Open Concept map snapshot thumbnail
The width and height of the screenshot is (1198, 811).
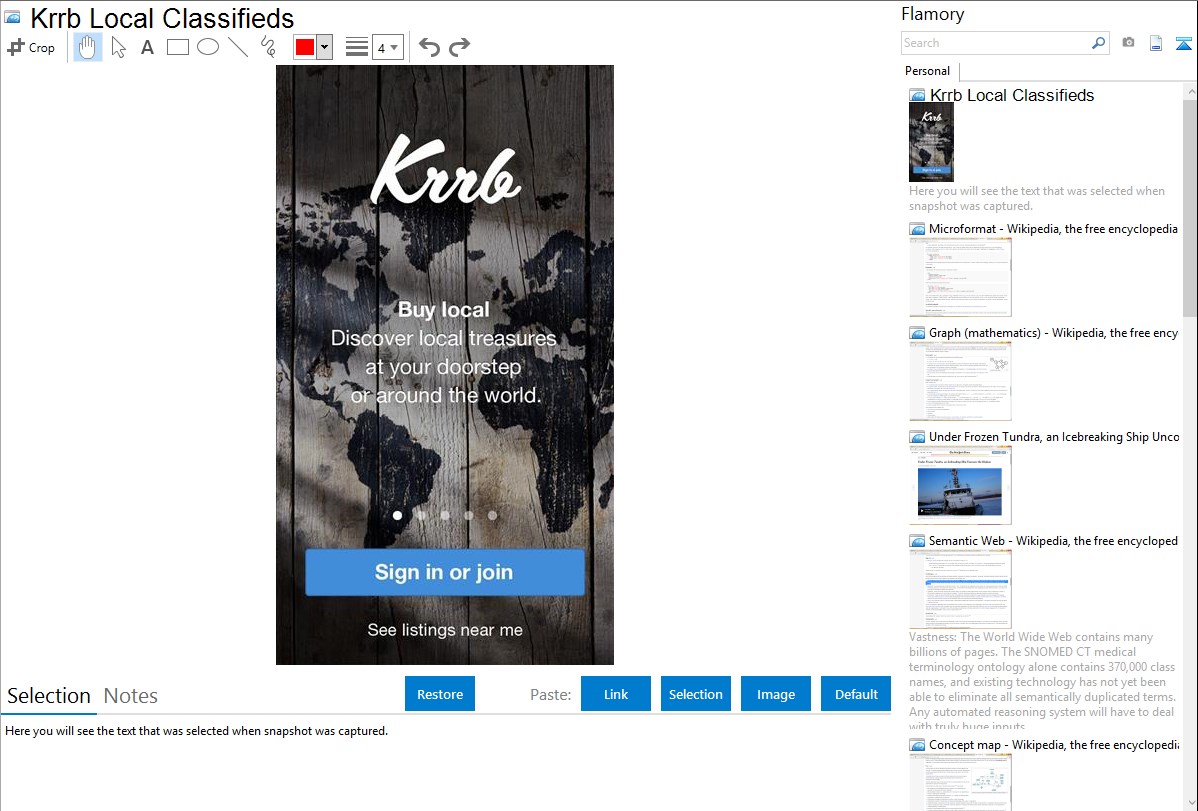960,783
